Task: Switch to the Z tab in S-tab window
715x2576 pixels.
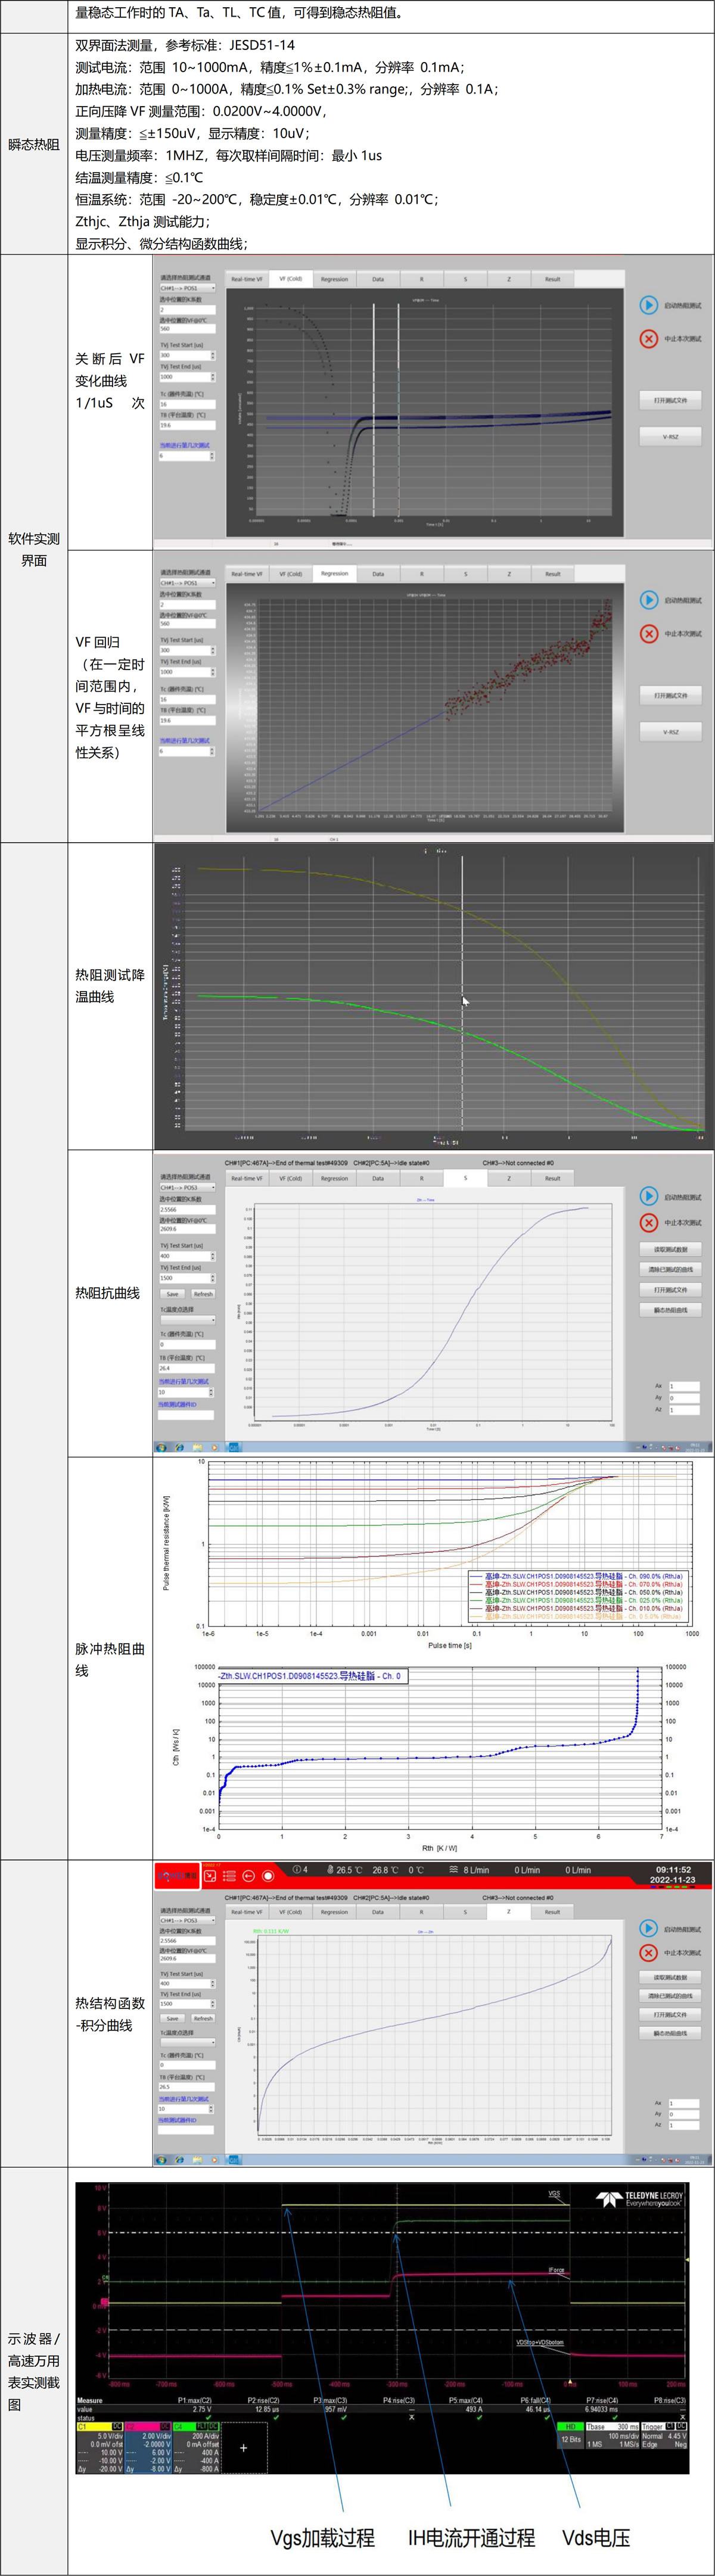Action: coord(509,1178)
